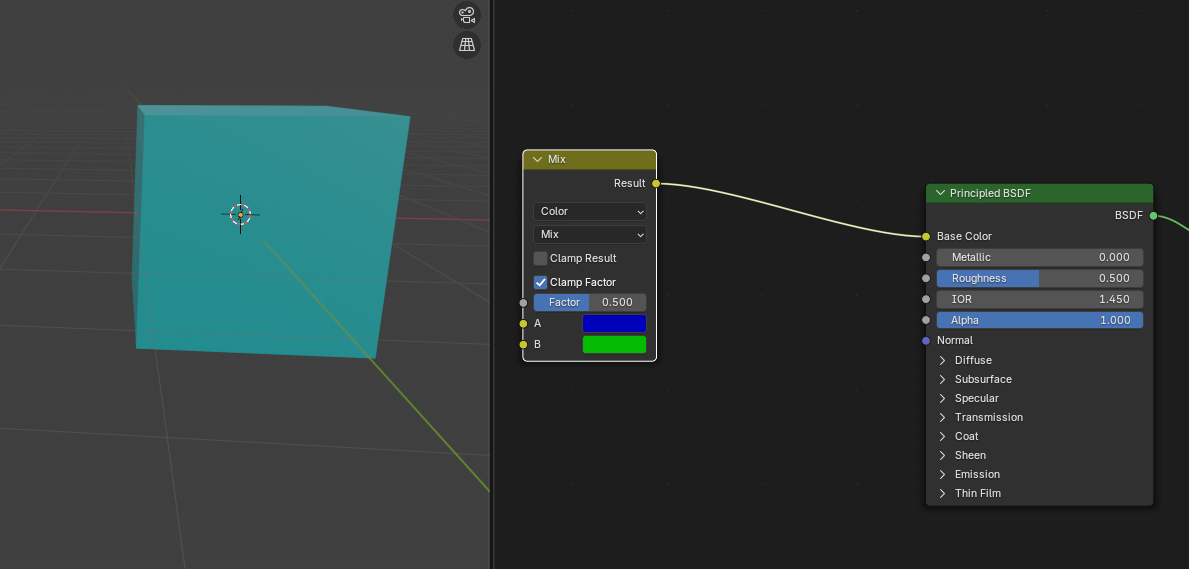Image resolution: width=1189 pixels, height=569 pixels.
Task: Click the Factor slider in Mix node
Action: [590, 302]
